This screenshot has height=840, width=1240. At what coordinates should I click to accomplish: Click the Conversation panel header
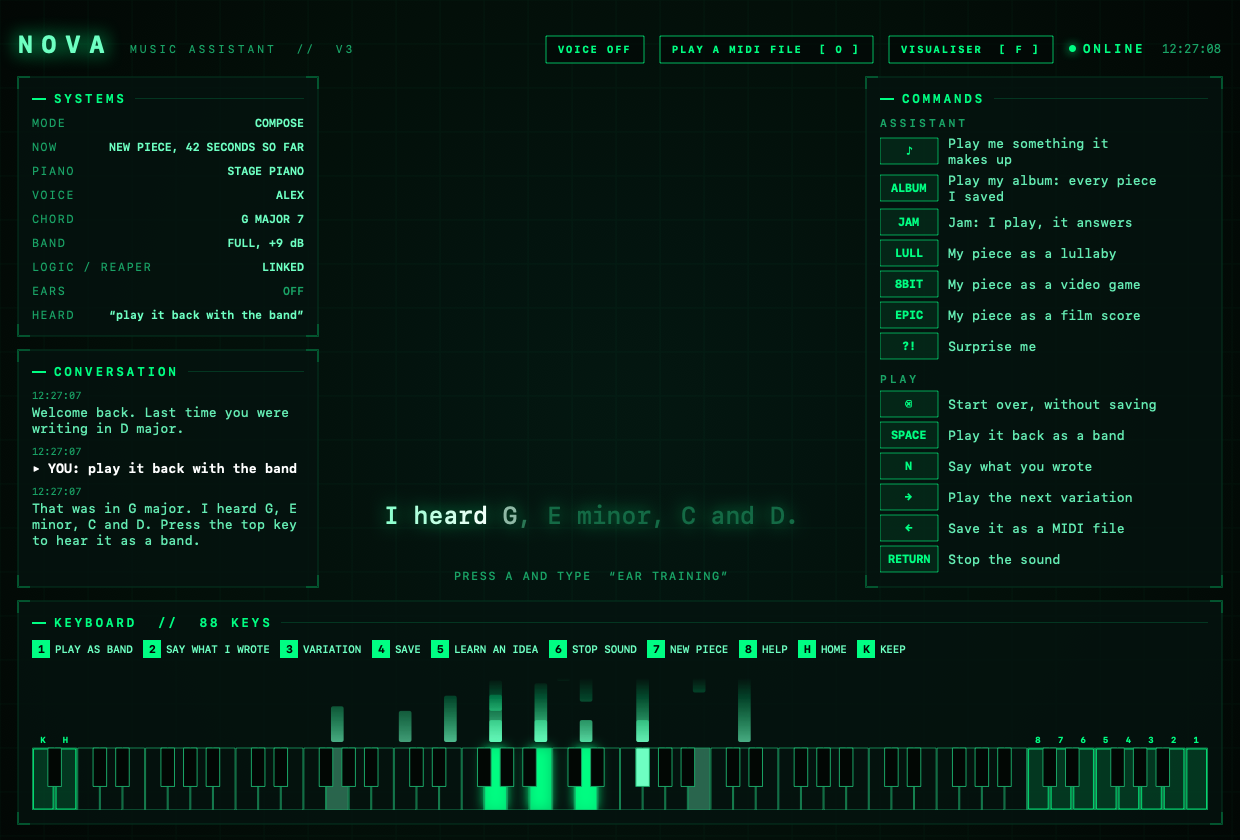point(116,372)
